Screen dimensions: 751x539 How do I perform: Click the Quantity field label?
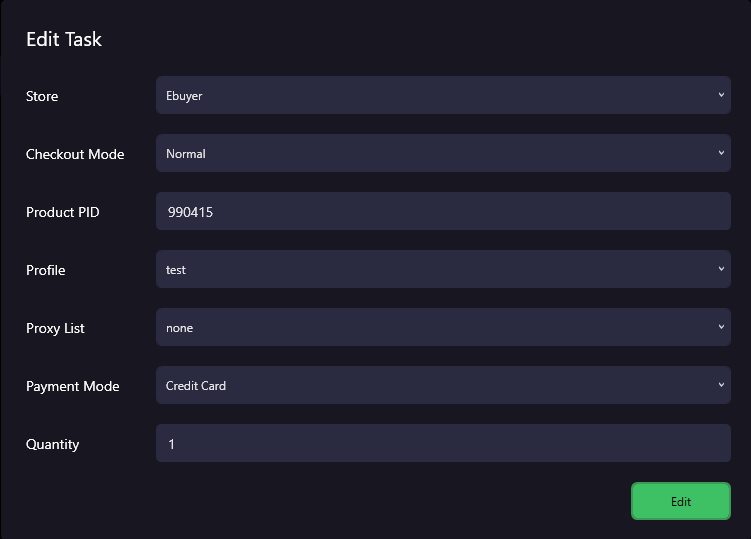(x=53, y=445)
